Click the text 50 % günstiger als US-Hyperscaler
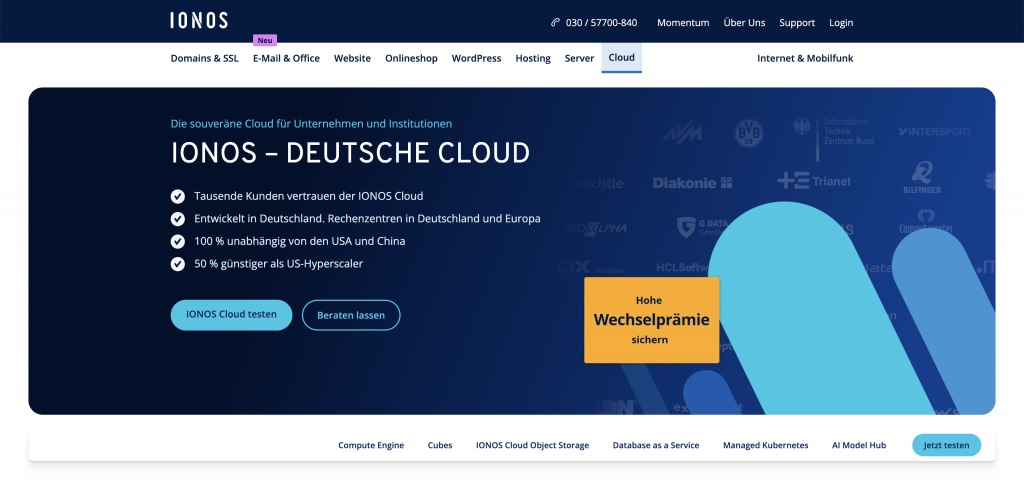Screen dimensions: 1024x485 coord(278,264)
